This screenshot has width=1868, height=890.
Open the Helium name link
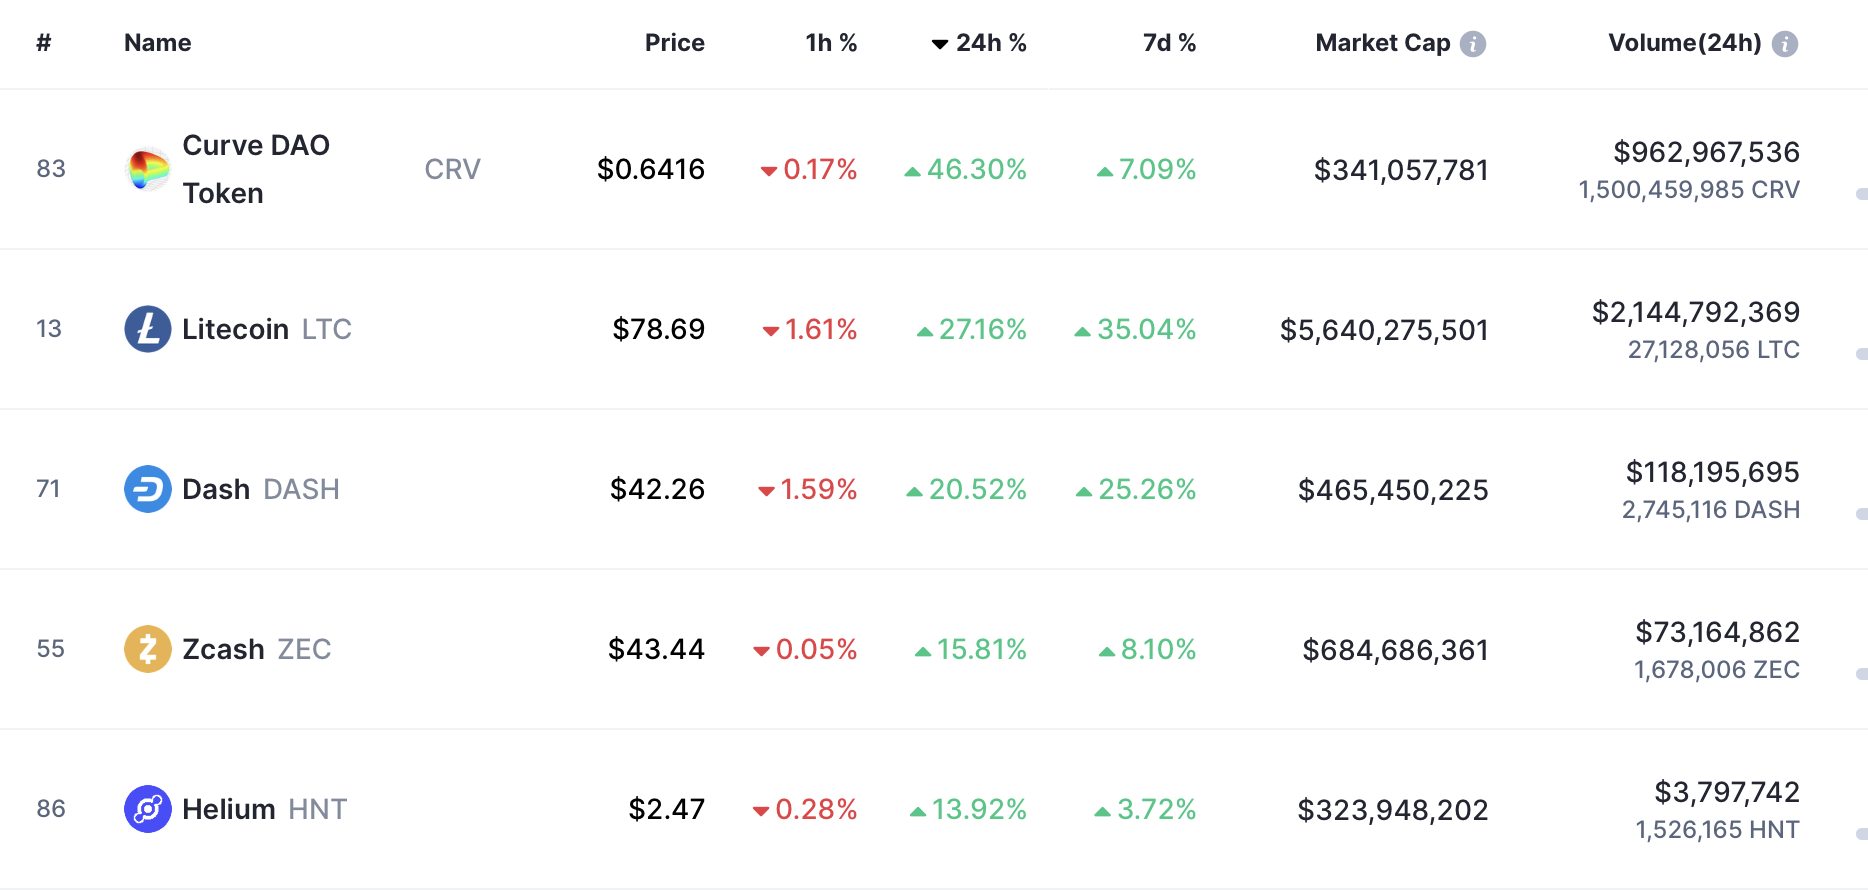point(229,809)
